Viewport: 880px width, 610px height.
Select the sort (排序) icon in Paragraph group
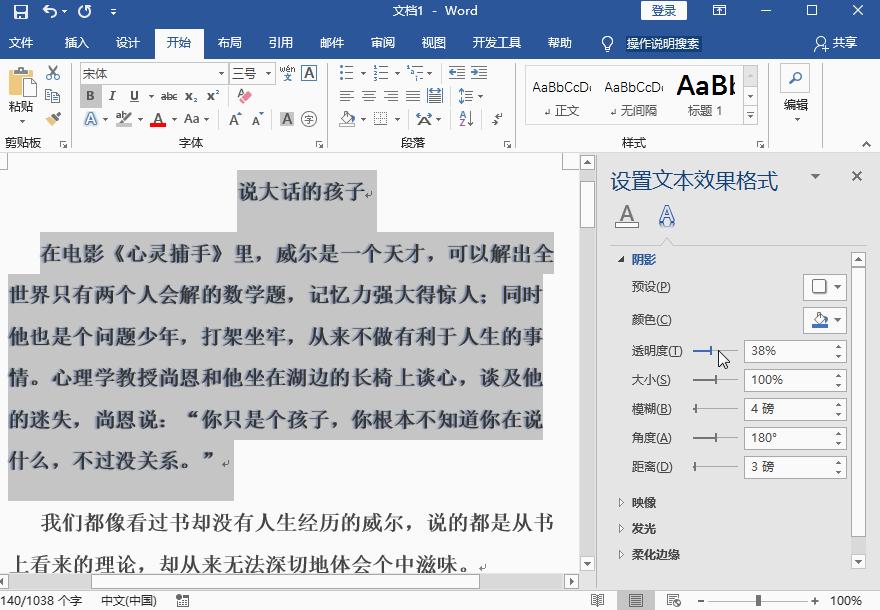466,119
